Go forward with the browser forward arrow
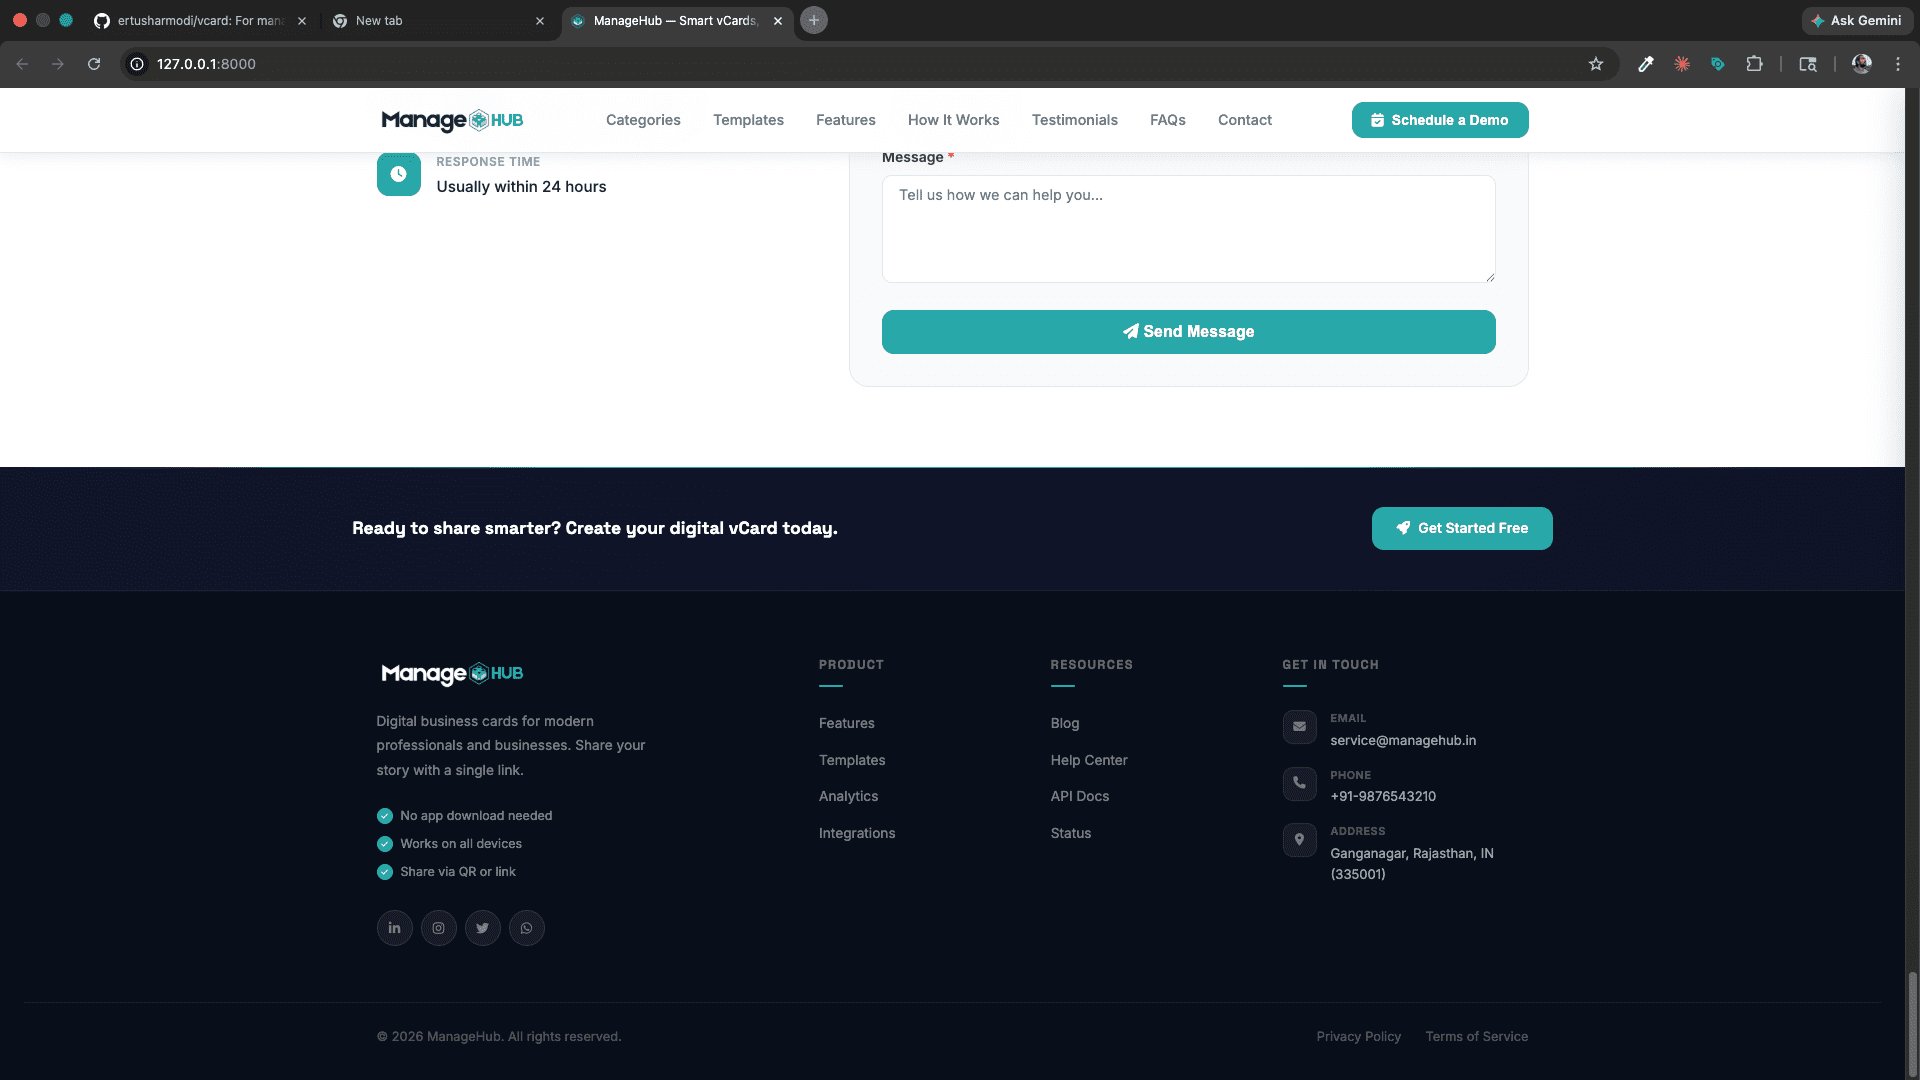 [x=58, y=64]
